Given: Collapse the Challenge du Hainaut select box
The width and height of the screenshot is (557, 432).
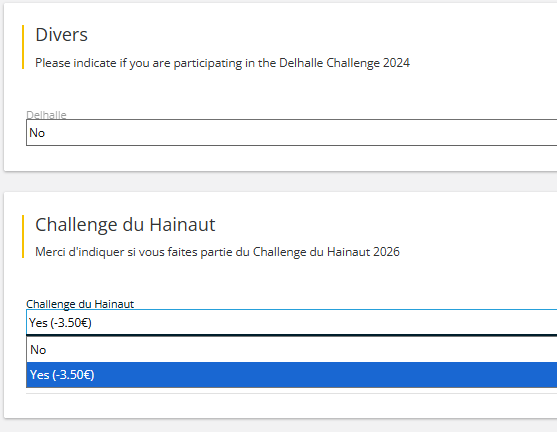Looking at the screenshot, I should pyautogui.click(x=291, y=322).
